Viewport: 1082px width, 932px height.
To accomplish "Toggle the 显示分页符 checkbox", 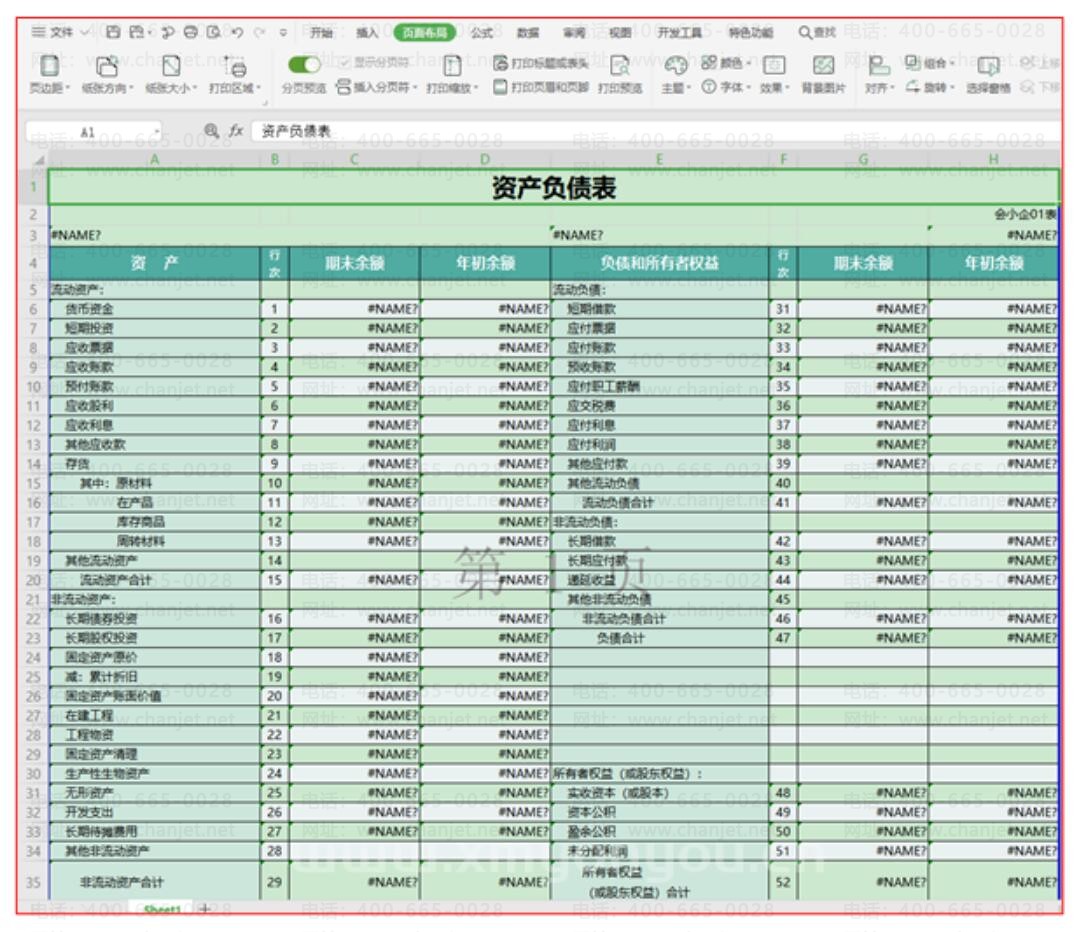I will click(374, 62).
